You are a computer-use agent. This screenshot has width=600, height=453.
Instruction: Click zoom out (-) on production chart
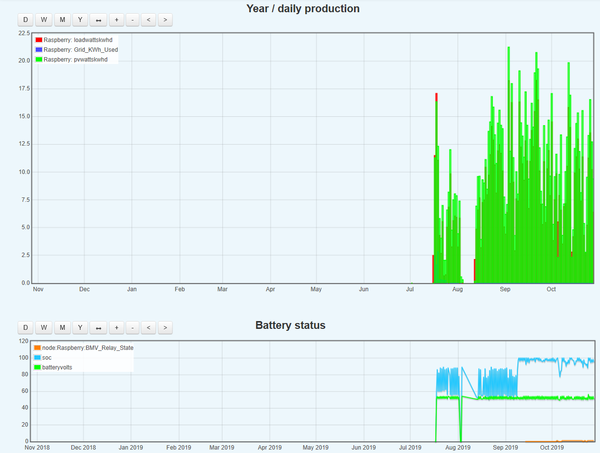[x=132, y=19]
